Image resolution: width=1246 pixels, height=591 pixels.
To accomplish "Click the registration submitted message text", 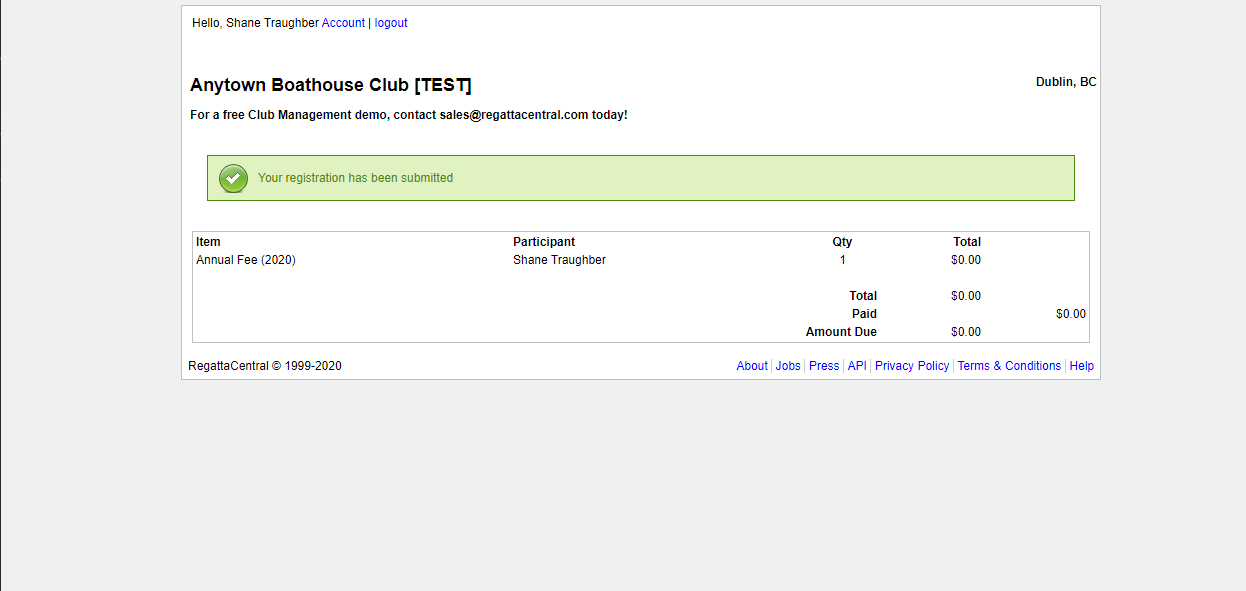I will click(355, 178).
